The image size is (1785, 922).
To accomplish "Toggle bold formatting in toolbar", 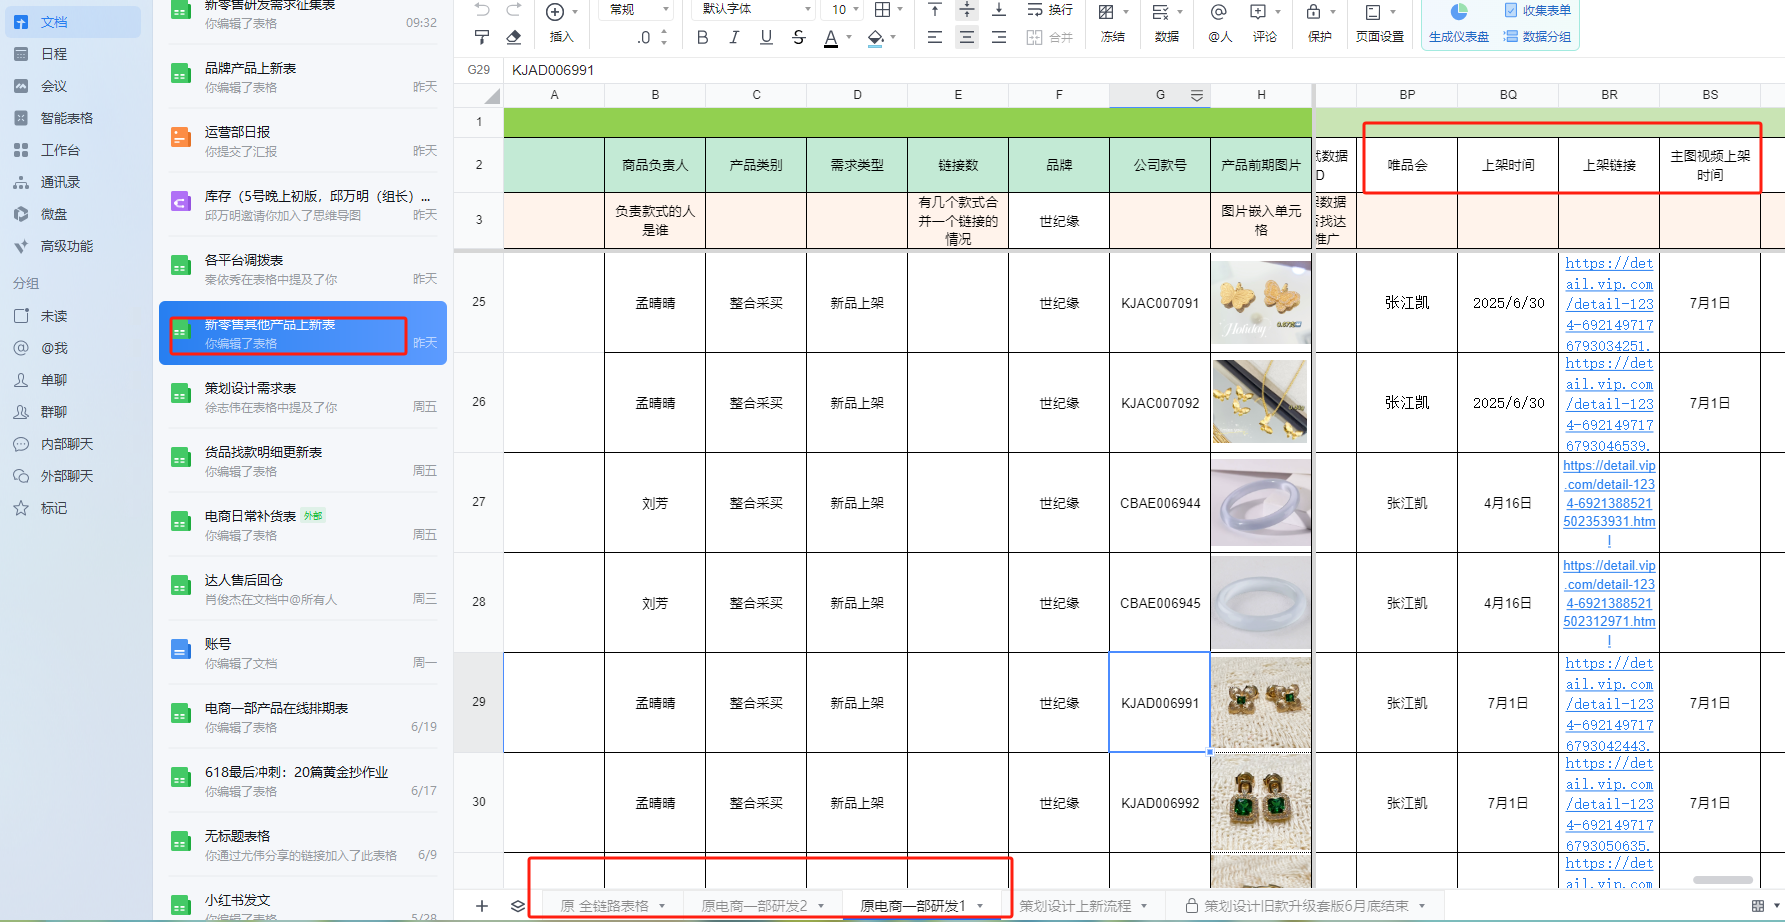I will (x=702, y=37).
